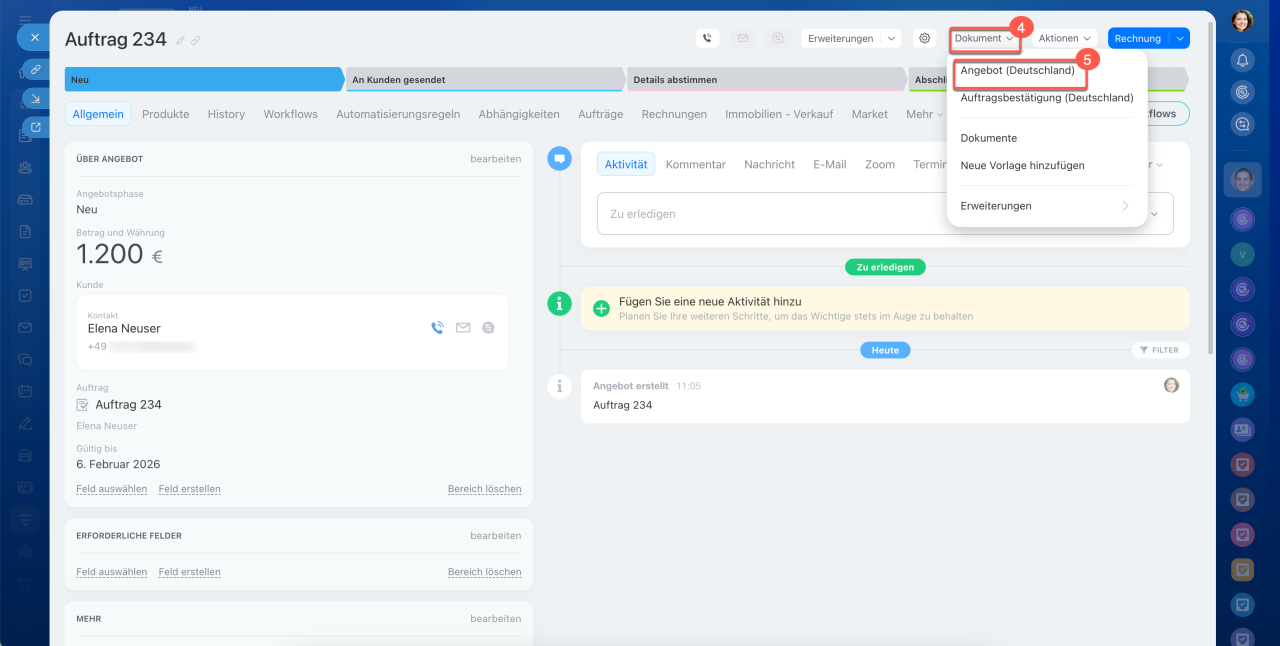Viewport: 1280px width, 646px height.
Task: Close the slider with X button
Action: [x=34, y=37]
